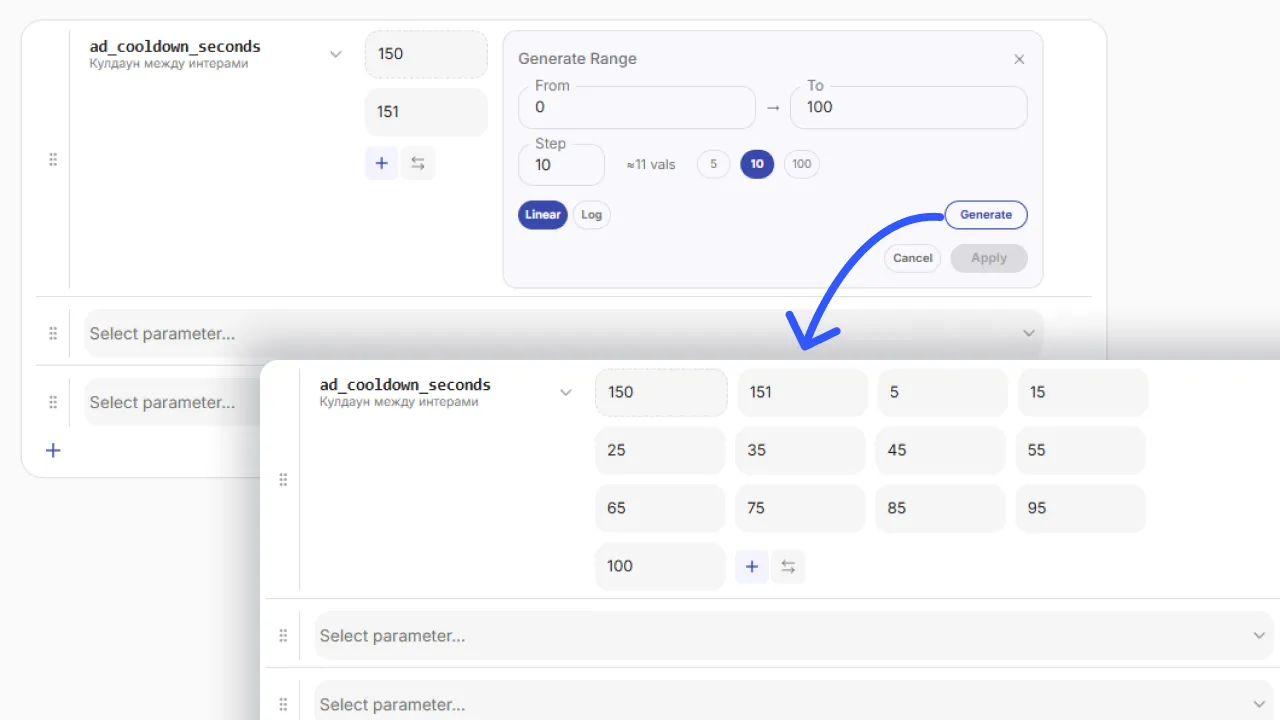
Task: Open lower panel's first Select parameter dropdown
Action: point(794,636)
